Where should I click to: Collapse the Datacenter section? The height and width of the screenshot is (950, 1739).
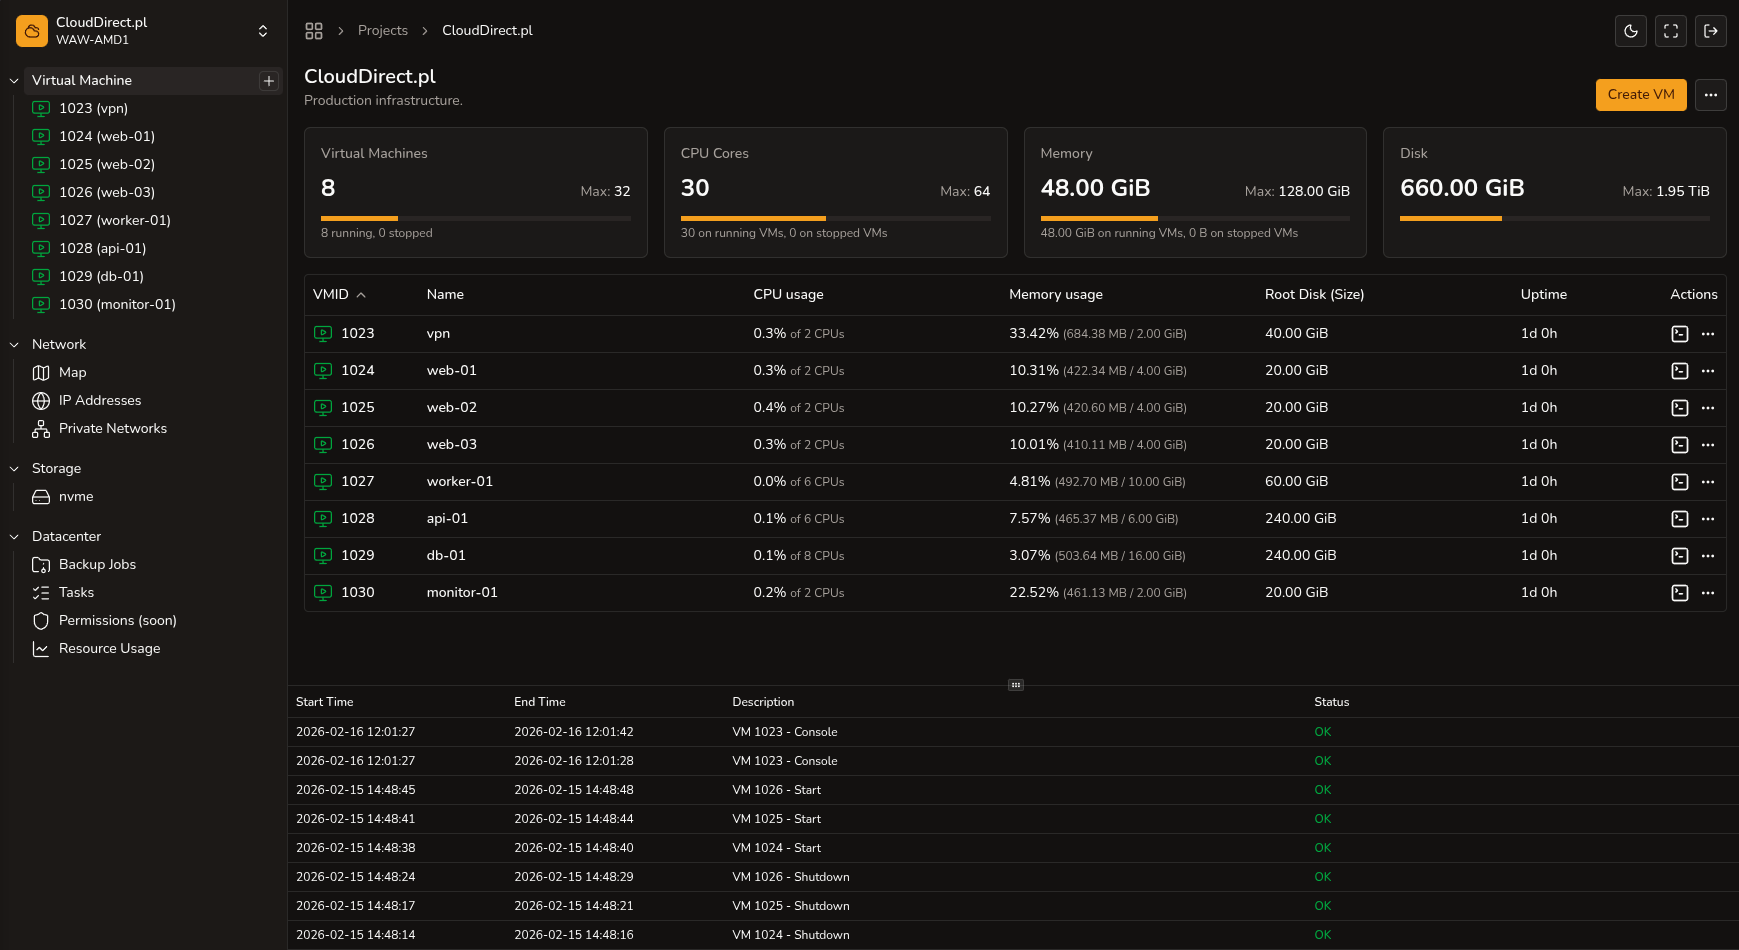click(x=14, y=536)
